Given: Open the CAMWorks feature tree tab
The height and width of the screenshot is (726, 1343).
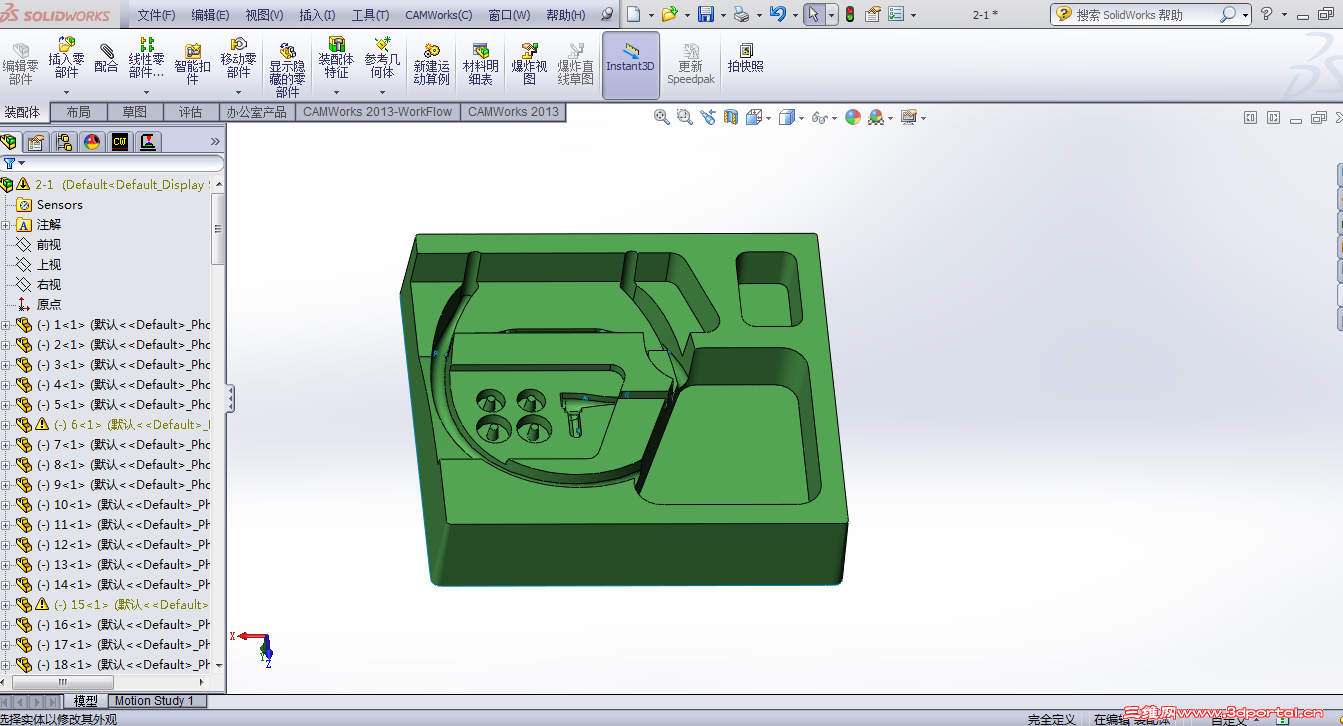Looking at the screenshot, I should [x=120, y=142].
